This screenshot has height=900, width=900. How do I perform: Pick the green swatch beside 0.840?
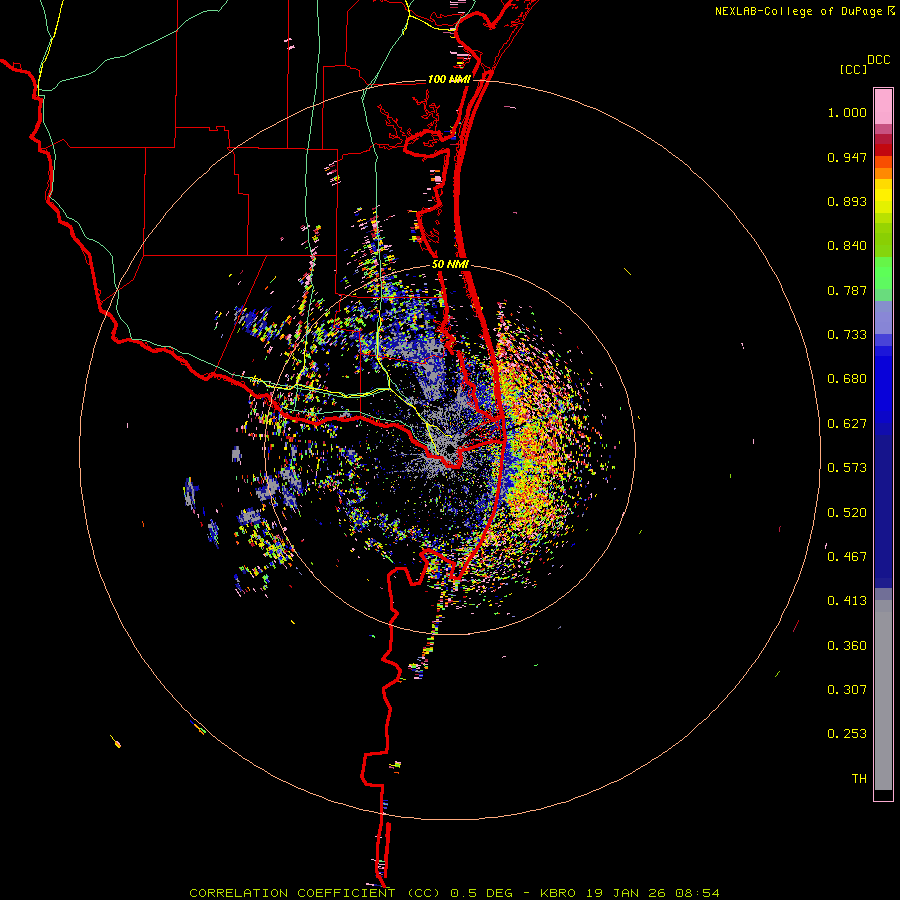point(883,240)
